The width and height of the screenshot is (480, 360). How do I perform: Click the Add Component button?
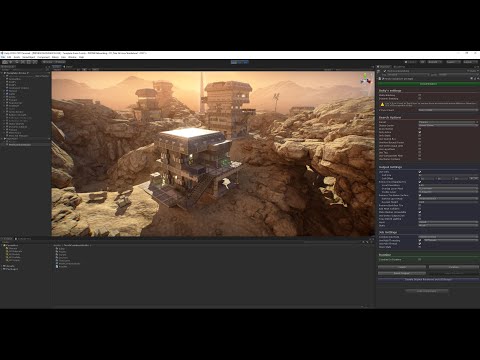427,291
